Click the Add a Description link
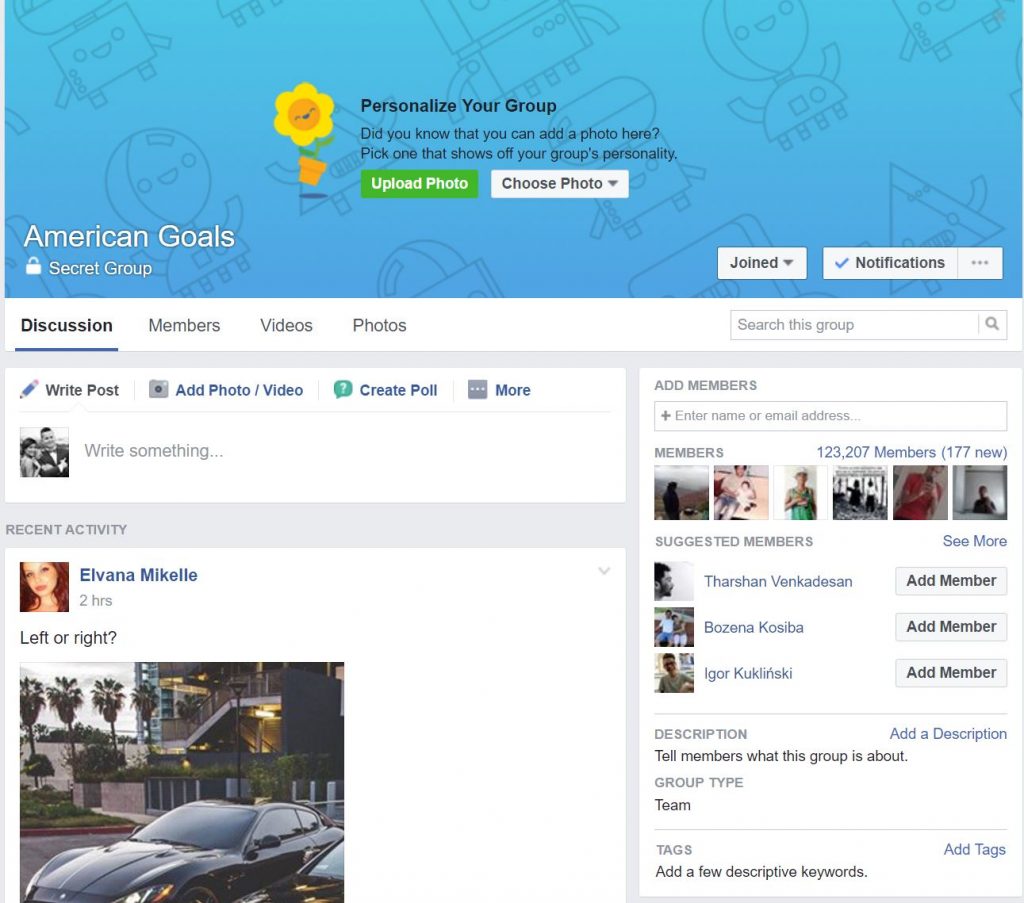1024x903 pixels. pyautogui.click(x=947, y=734)
